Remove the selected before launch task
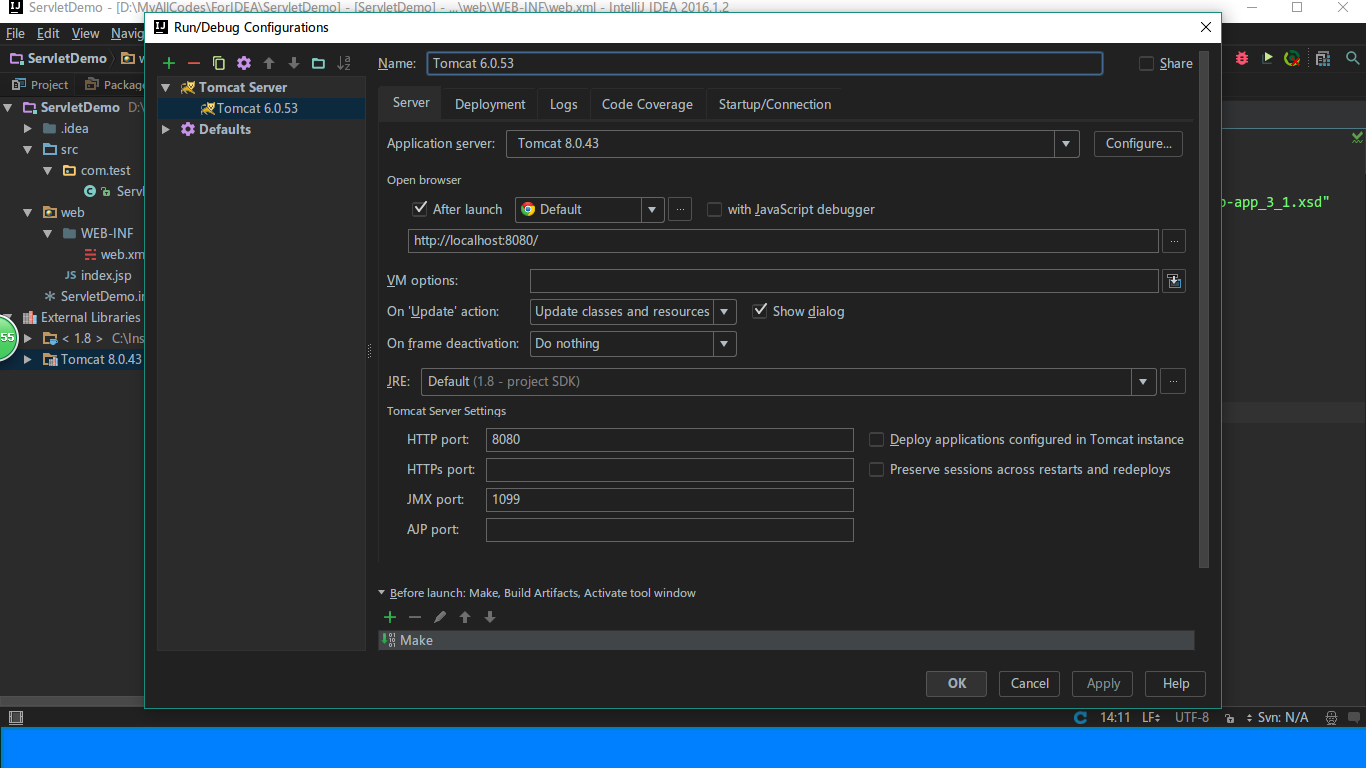This screenshot has height=768, width=1366. pos(415,617)
